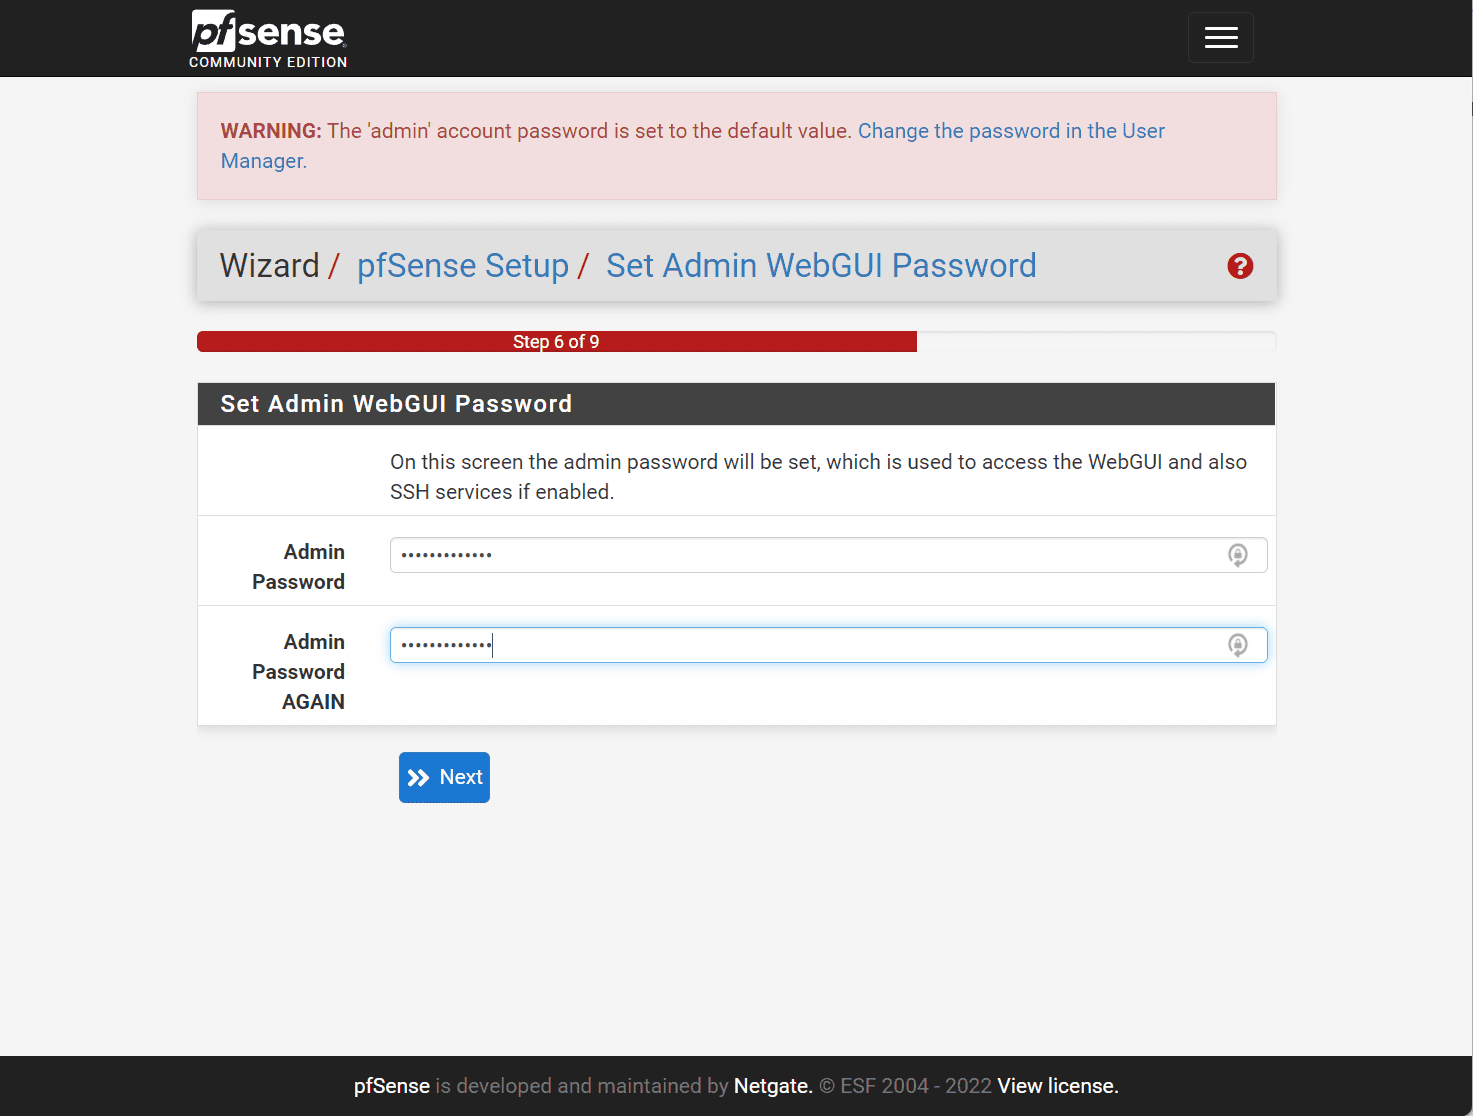Click the Wizard breadcrumb text

pos(269,266)
